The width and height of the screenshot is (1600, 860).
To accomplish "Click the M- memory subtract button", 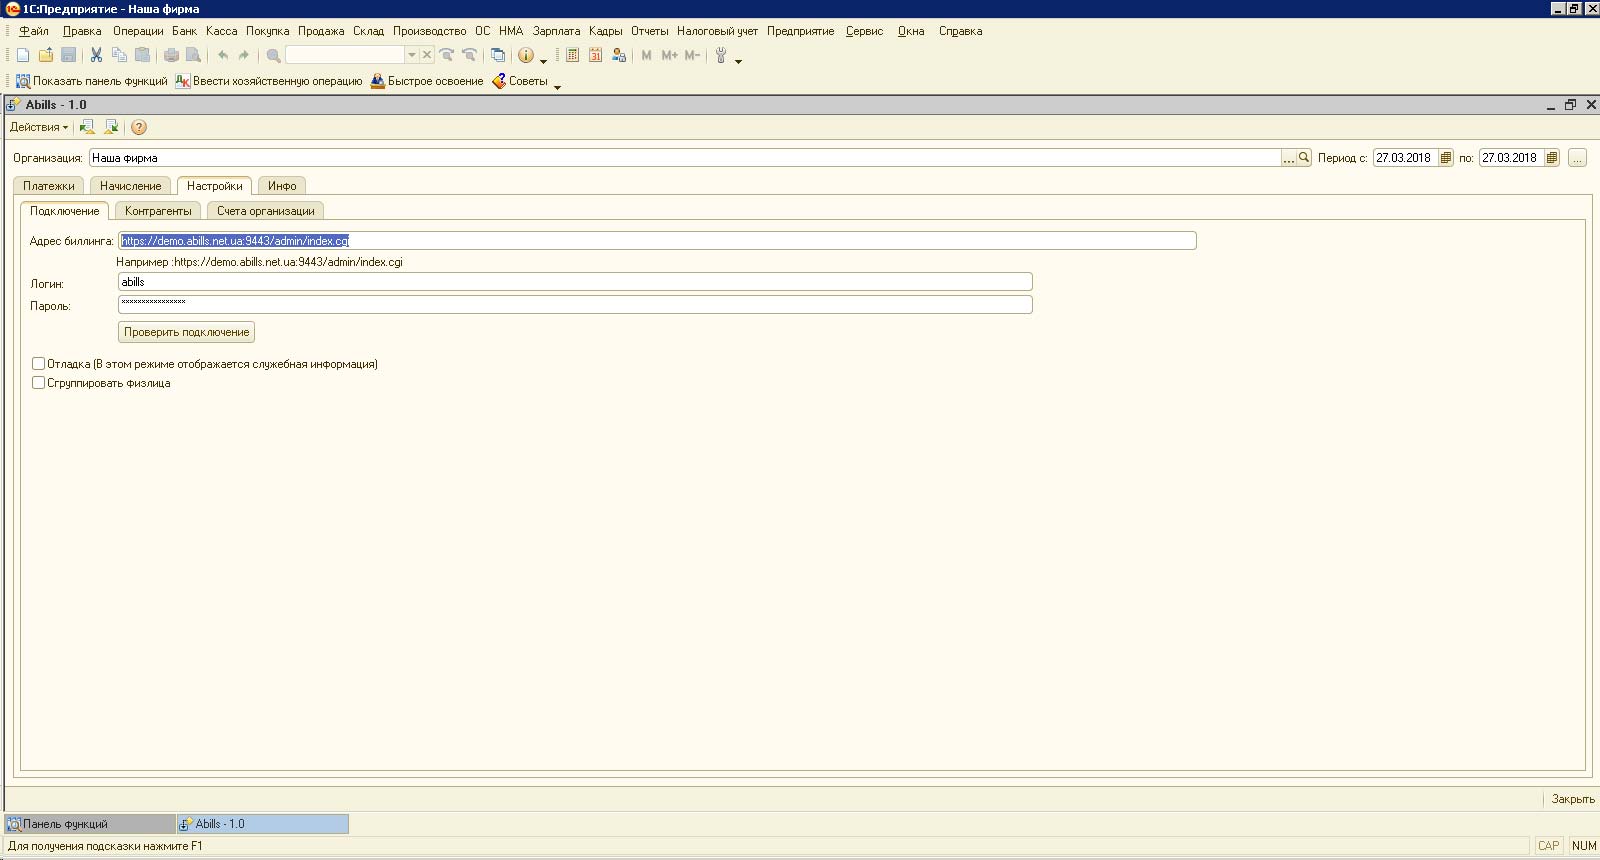I will pos(692,55).
